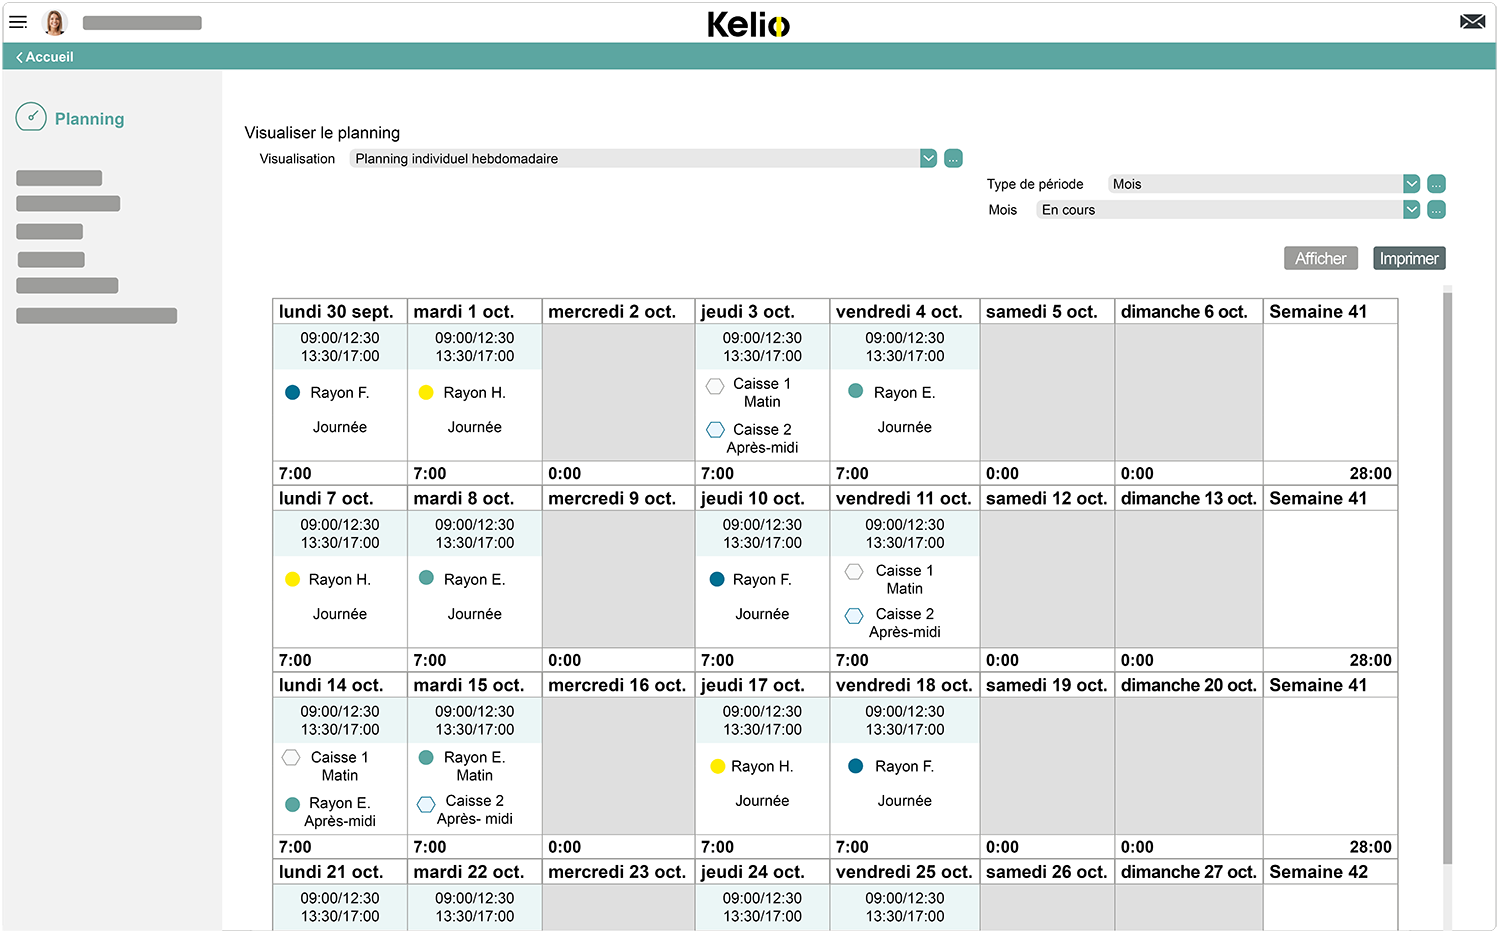Open messages via the envelope icon

(1472, 20)
